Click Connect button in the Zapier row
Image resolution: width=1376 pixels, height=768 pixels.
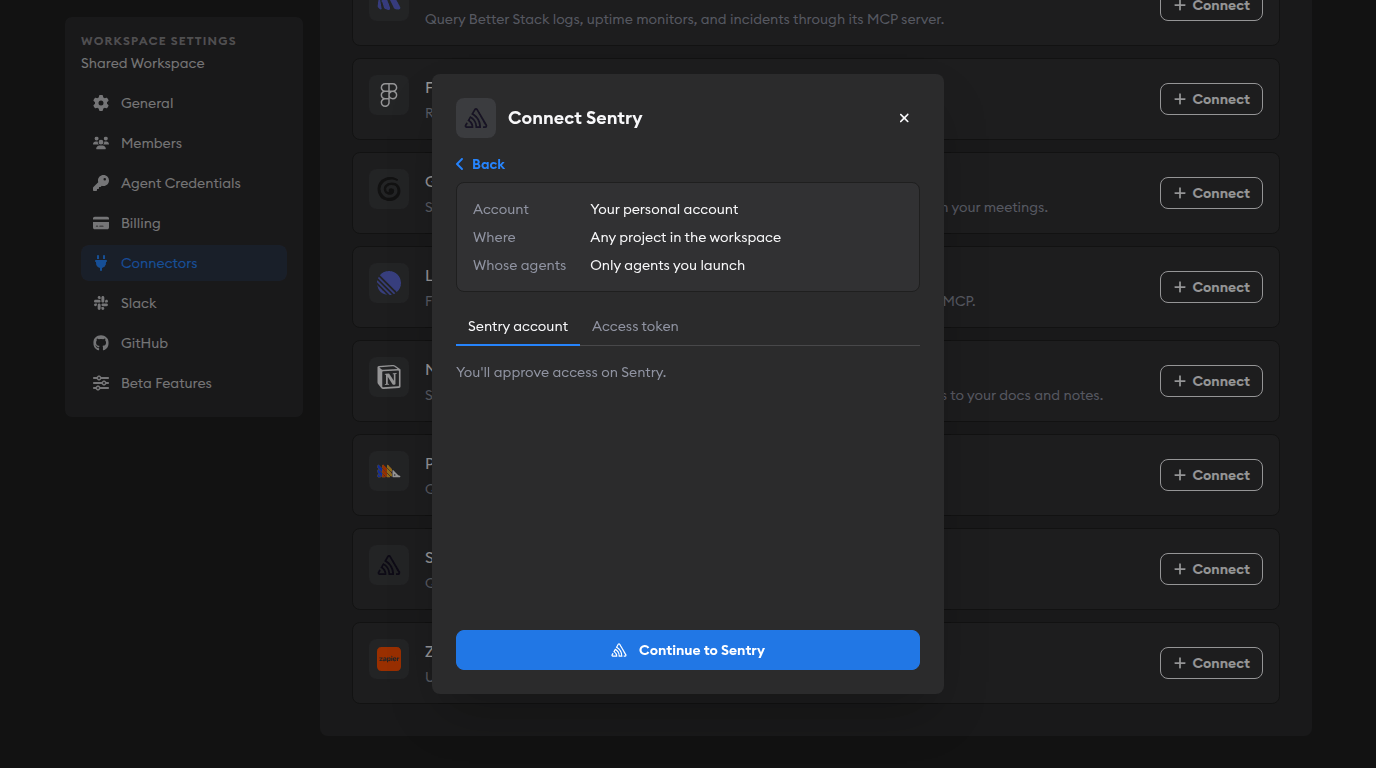click(x=1211, y=663)
